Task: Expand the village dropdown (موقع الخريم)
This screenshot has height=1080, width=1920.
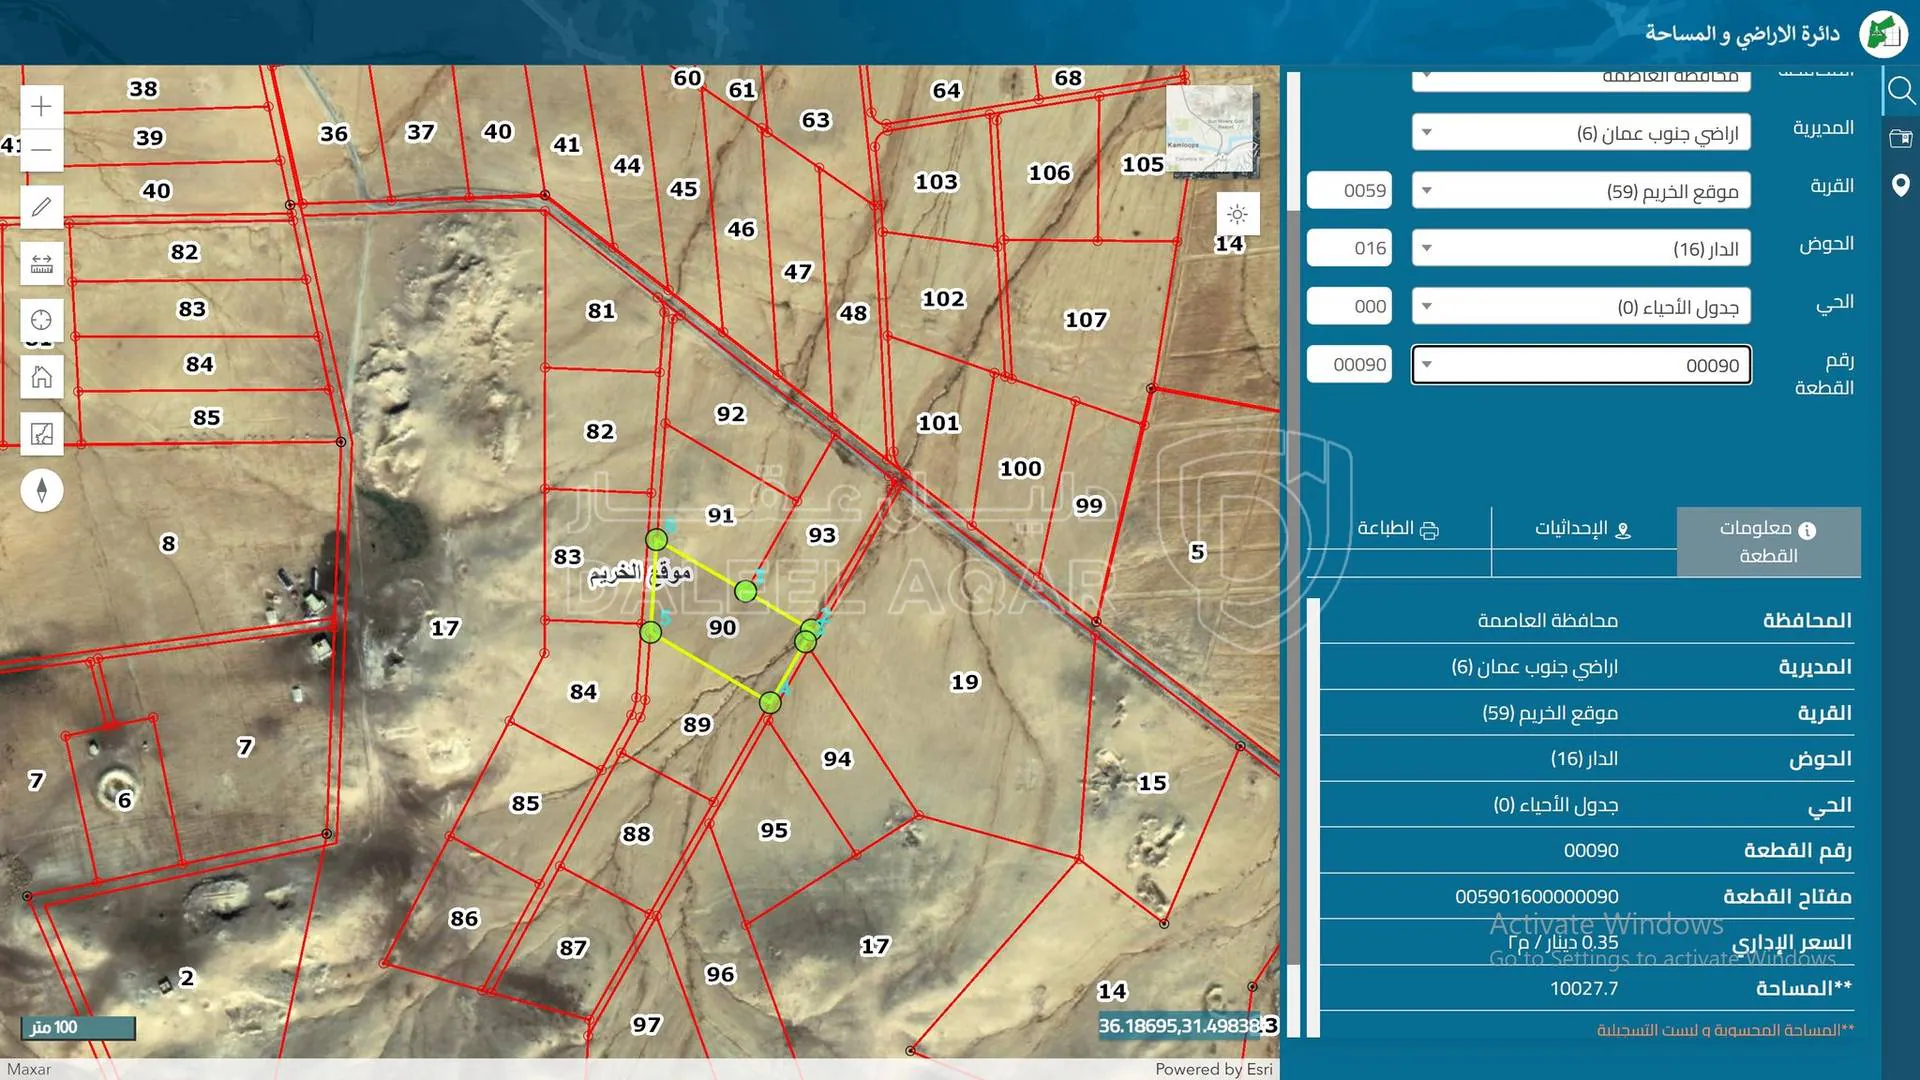Action: tap(1580, 191)
